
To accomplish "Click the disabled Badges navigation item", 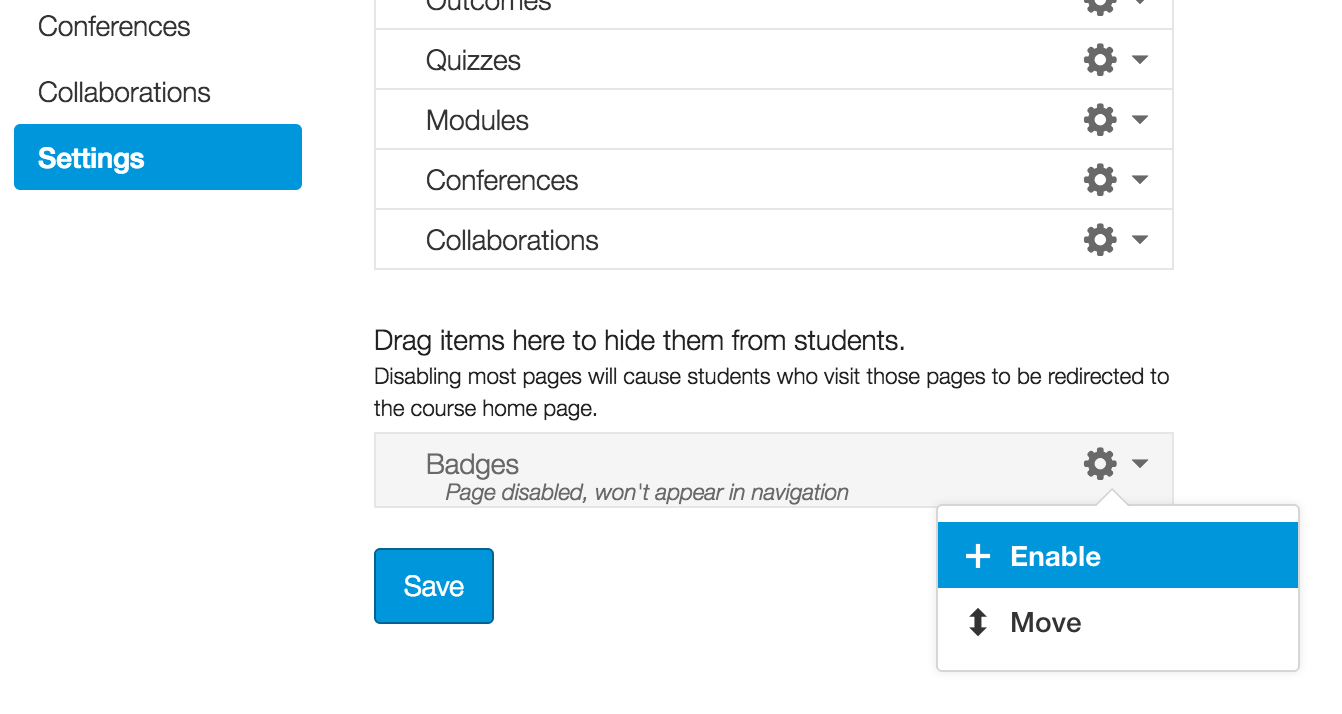I will [472, 464].
